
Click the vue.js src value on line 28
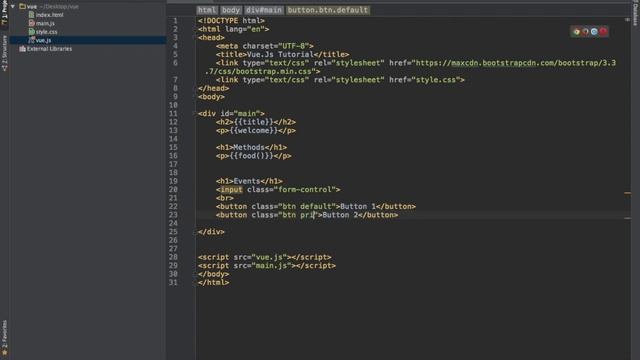pos(270,257)
